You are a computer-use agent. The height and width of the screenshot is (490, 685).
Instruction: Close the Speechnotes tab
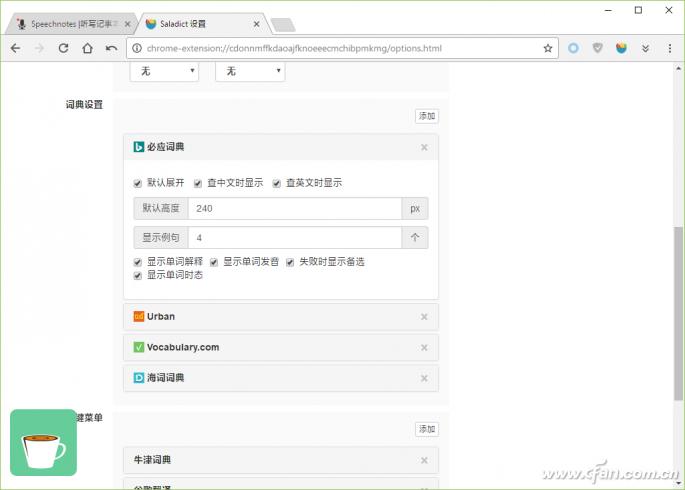click(128, 24)
